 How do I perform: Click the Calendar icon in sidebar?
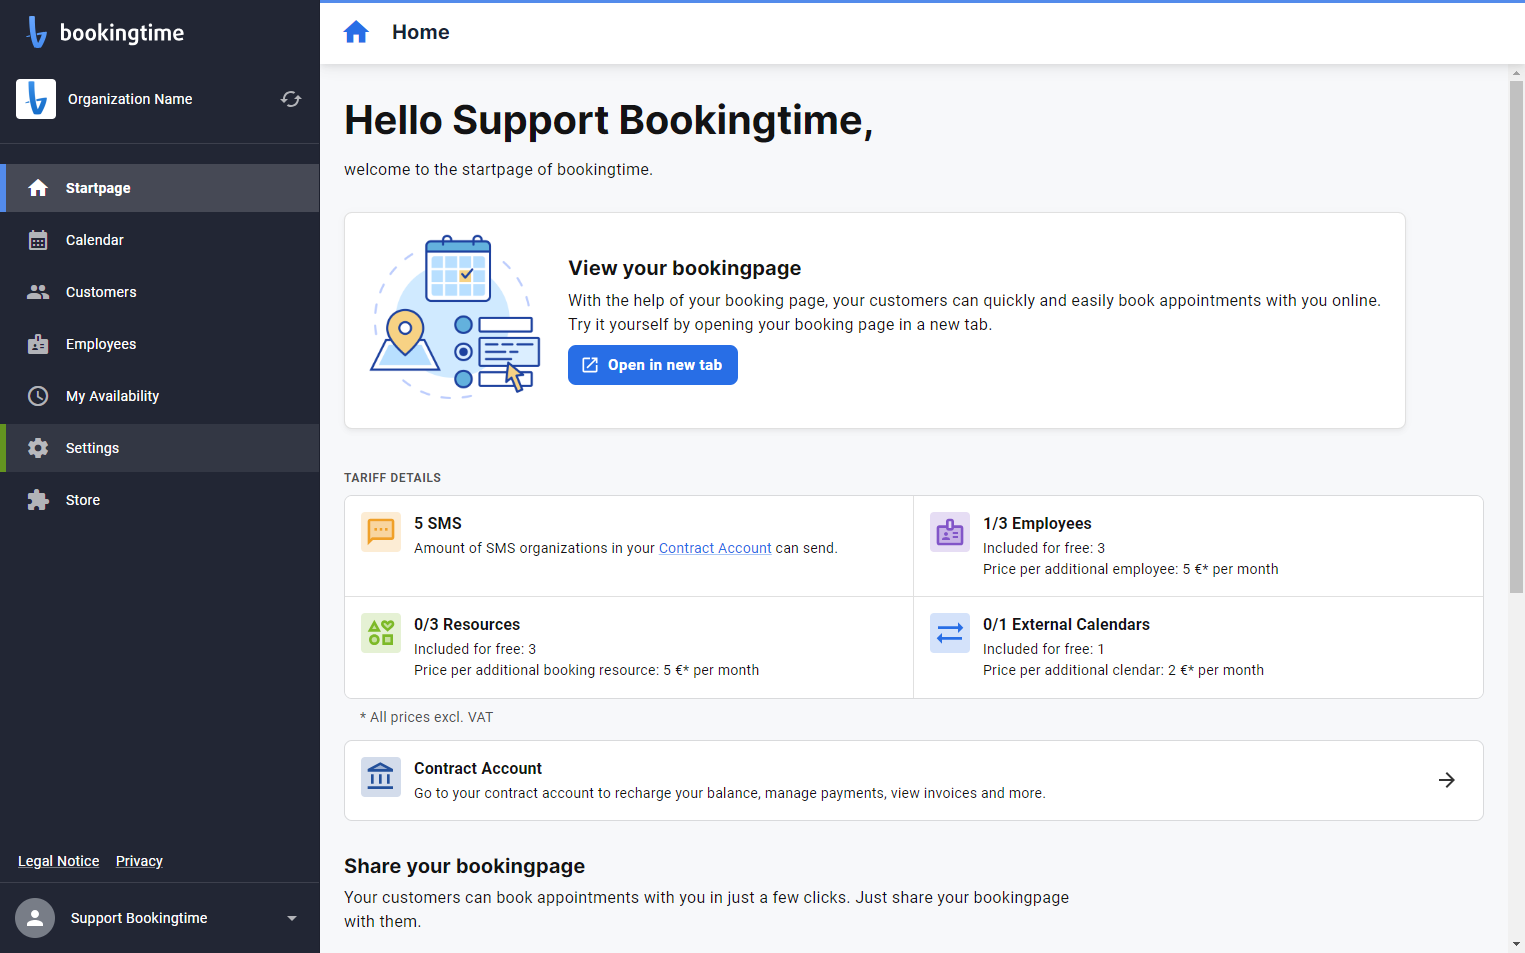click(x=38, y=240)
